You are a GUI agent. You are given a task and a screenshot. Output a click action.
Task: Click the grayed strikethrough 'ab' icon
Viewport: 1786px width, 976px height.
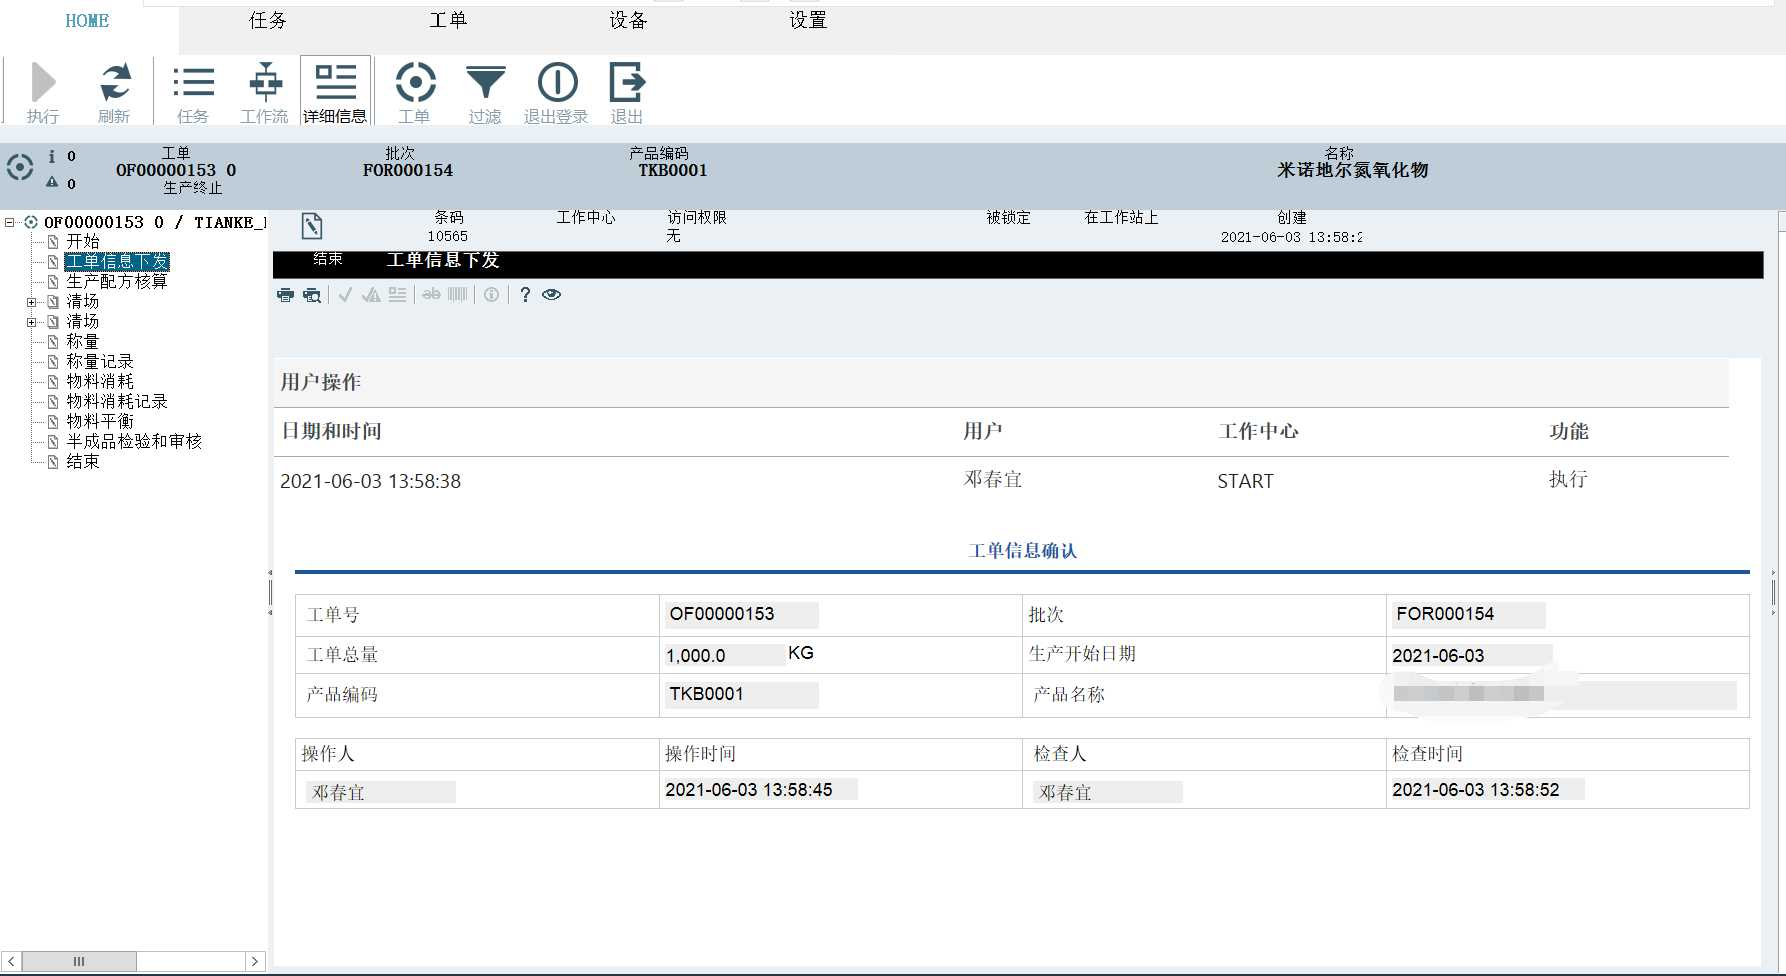[x=431, y=295]
